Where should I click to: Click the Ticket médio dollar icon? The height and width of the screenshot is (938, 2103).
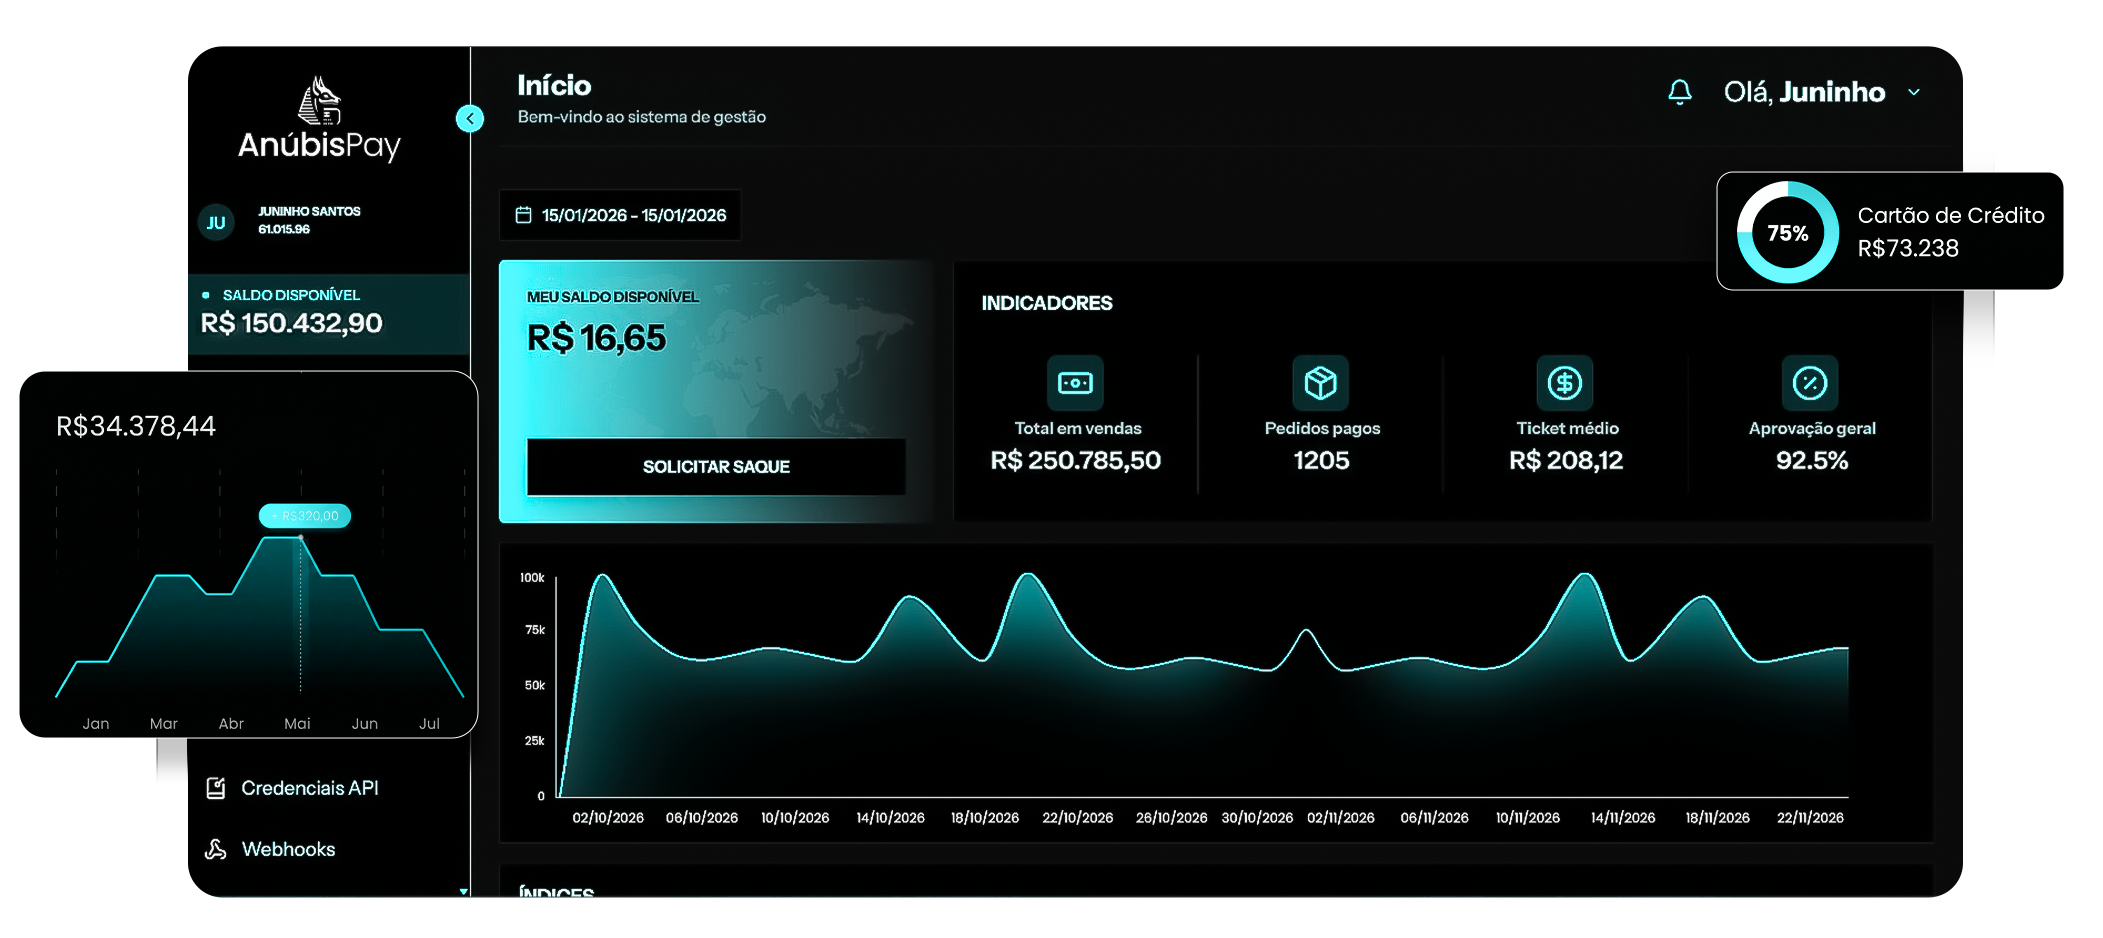(x=1564, y=383)
